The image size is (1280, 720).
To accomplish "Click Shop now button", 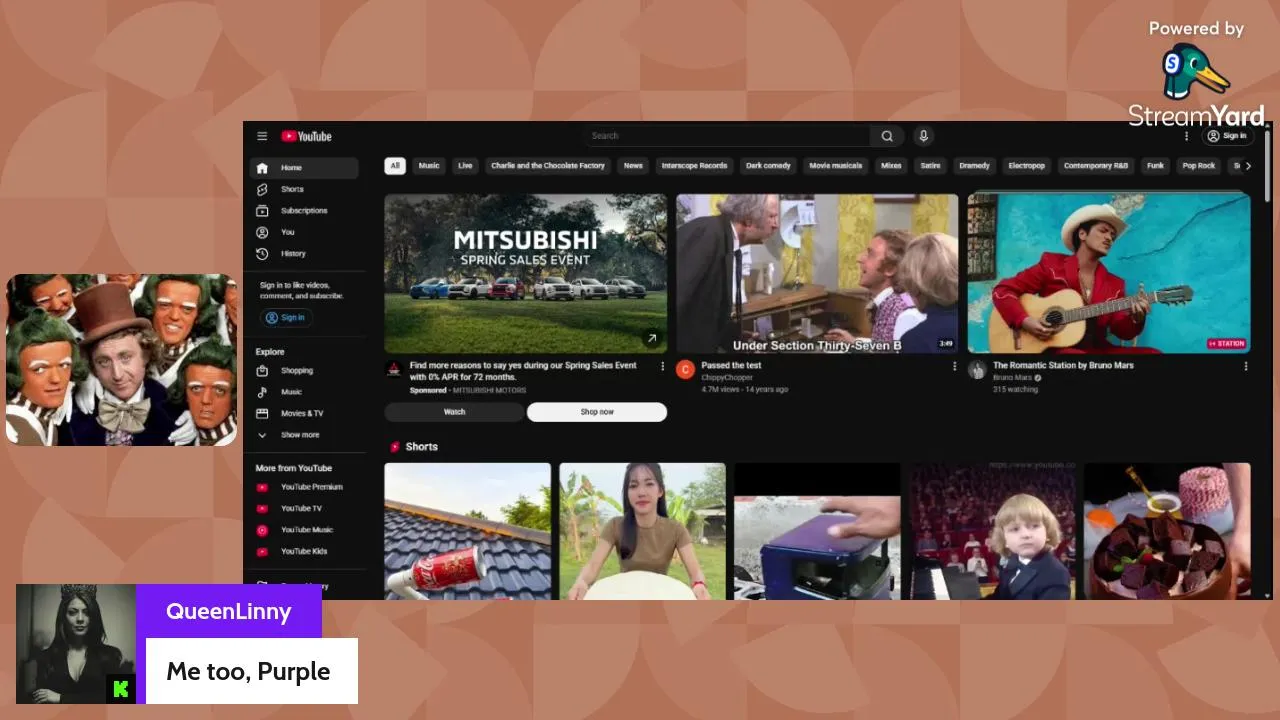I will tap(597, 412).
